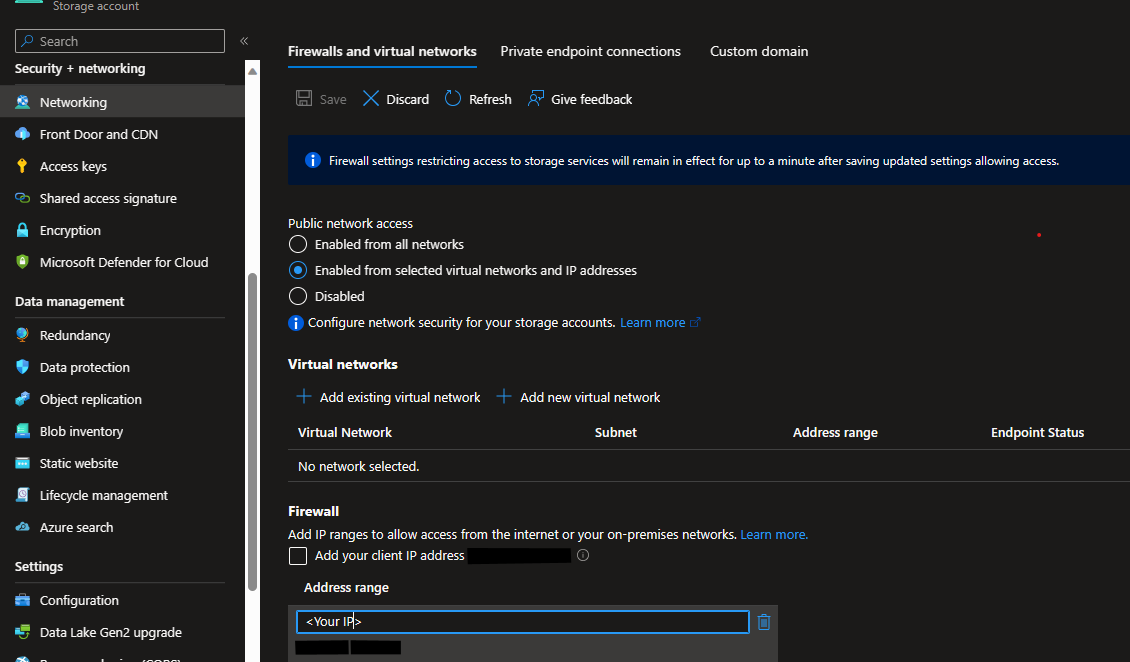Choose the Disabled network access option

pyautogui.click(x=297, y=295)
